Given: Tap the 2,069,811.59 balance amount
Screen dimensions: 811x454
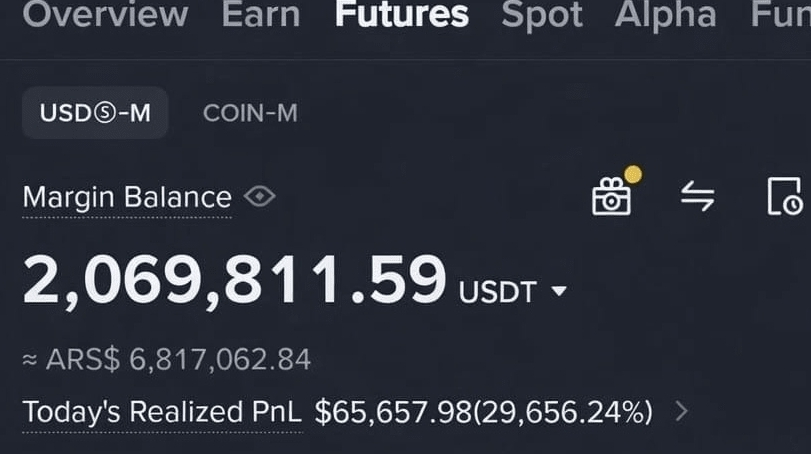Looking at the screenshot, I should (234, 280).
